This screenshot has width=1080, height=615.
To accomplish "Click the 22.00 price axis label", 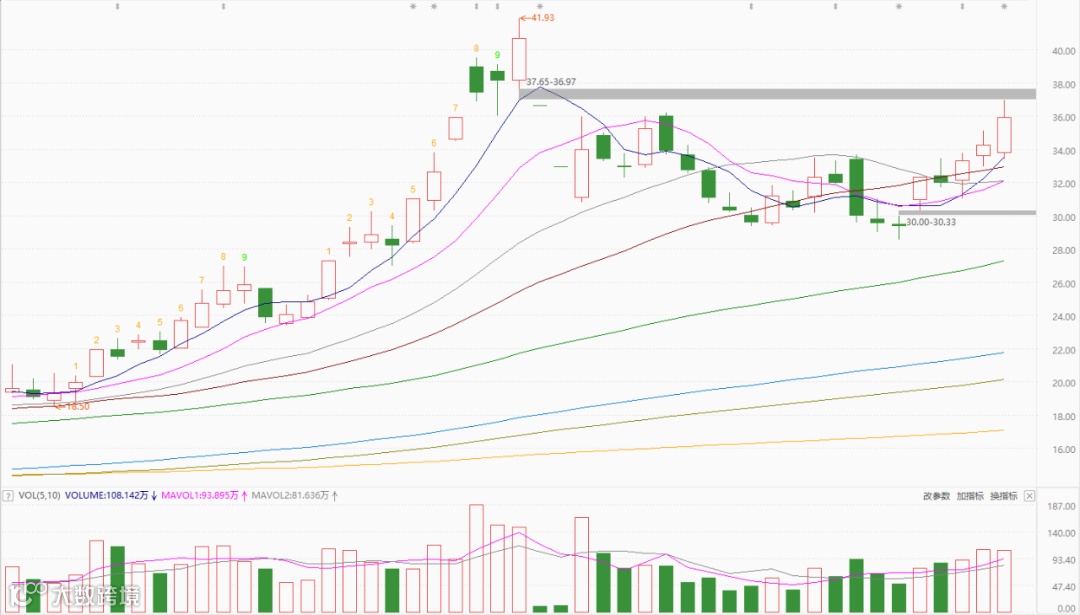I will pyautogui.click(x=1064, y=351).
